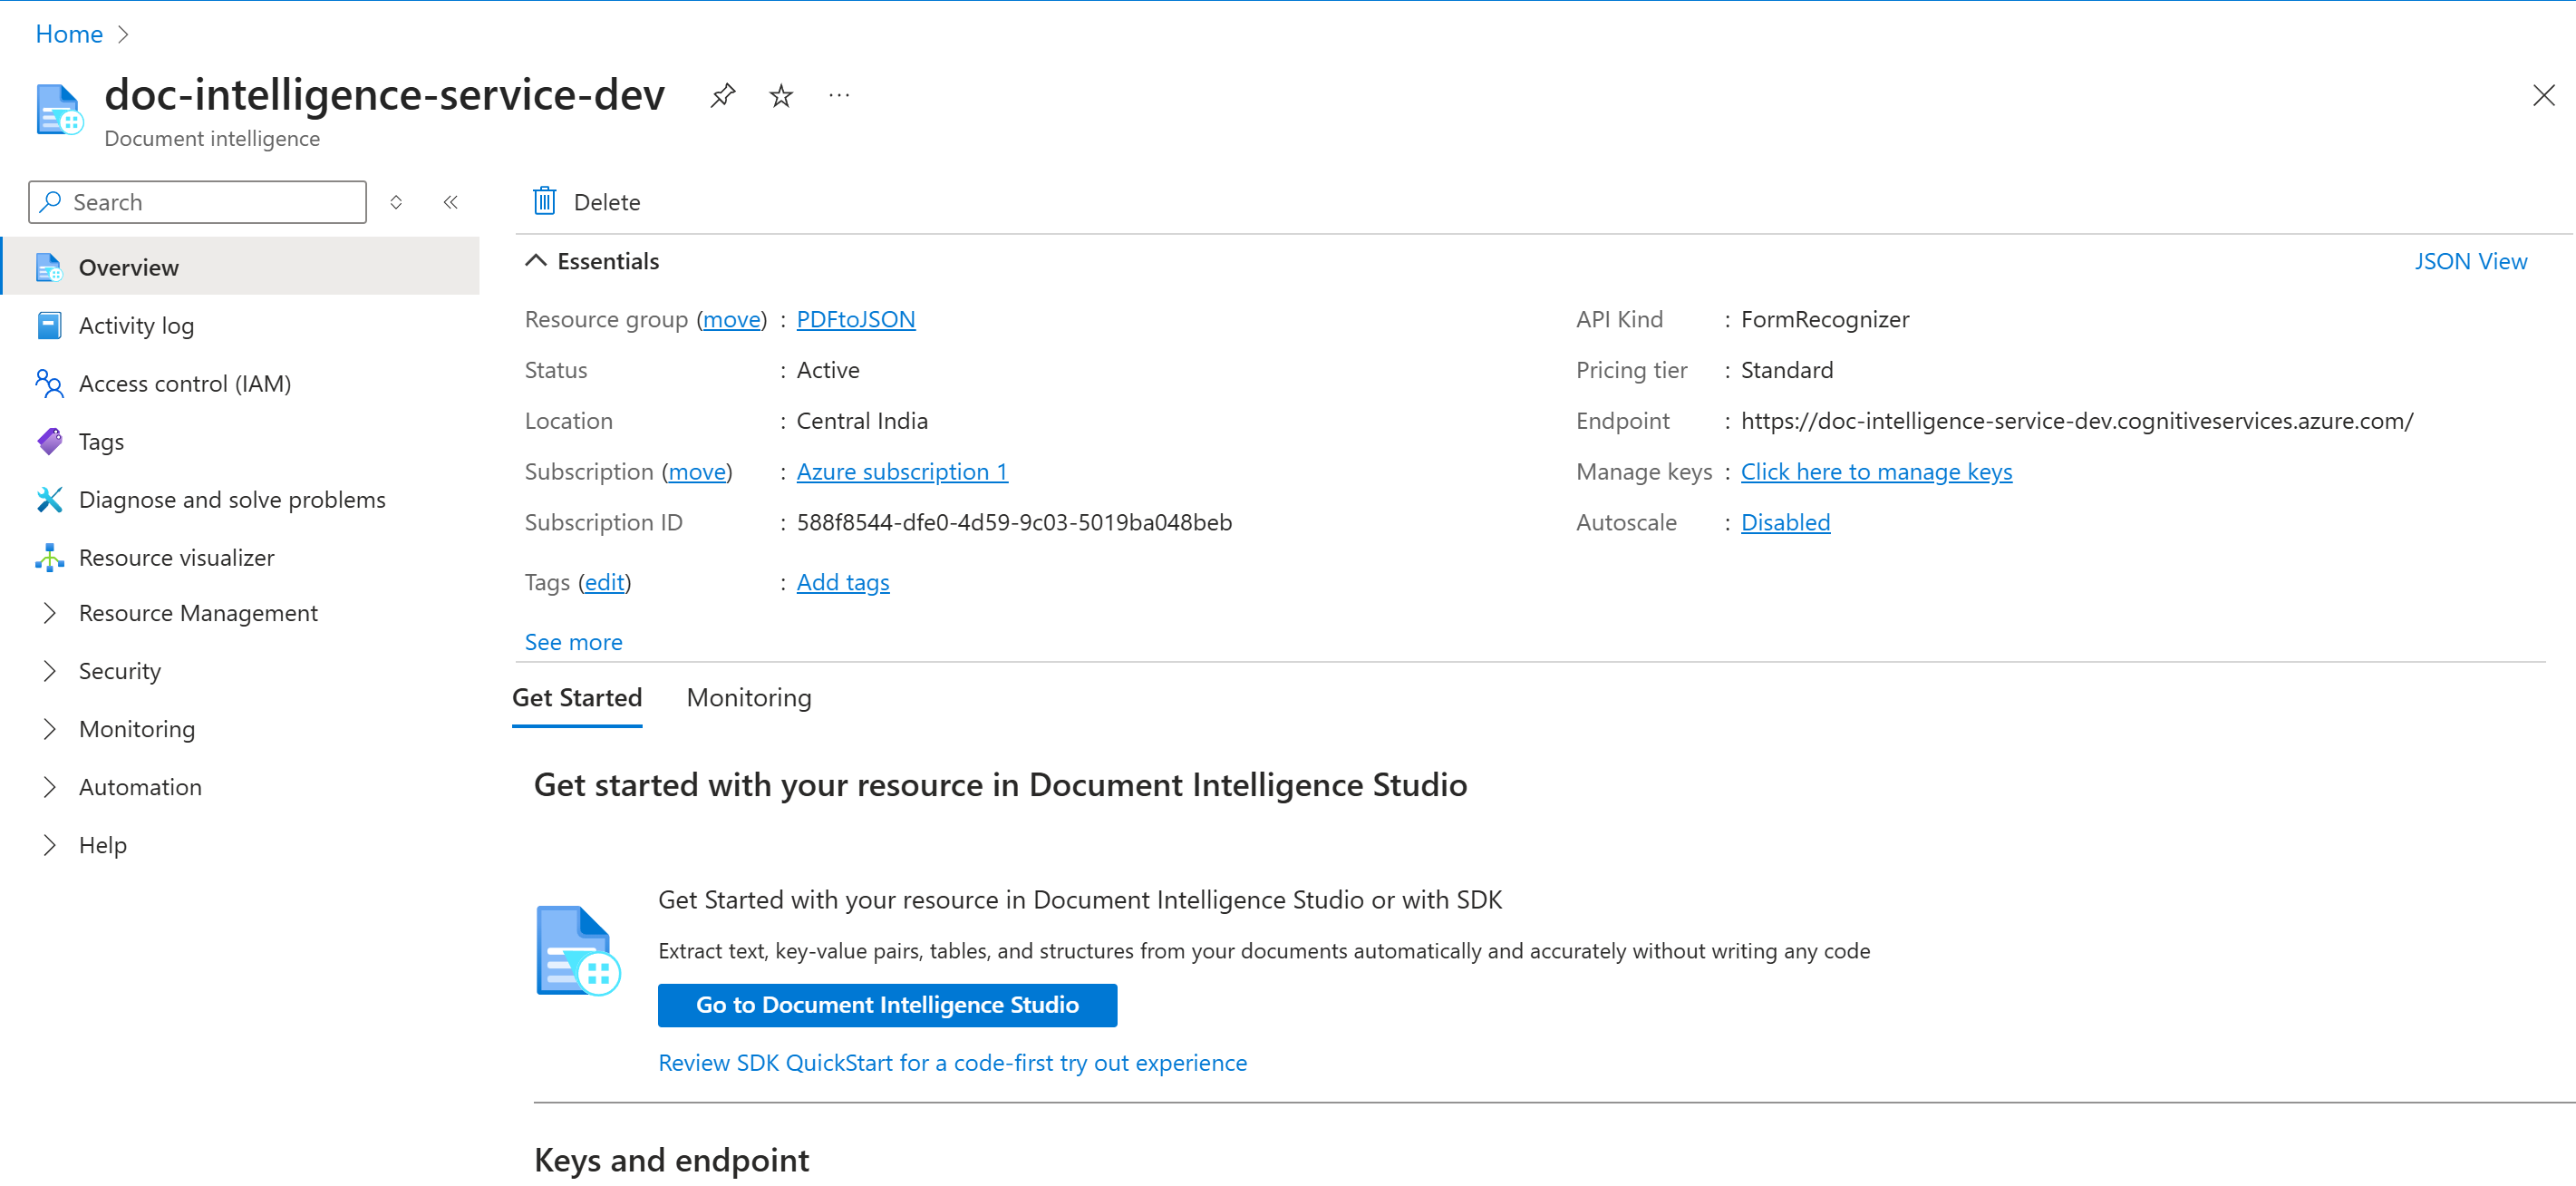Go to Document Intelligence Studio

tap(887, 1005)
